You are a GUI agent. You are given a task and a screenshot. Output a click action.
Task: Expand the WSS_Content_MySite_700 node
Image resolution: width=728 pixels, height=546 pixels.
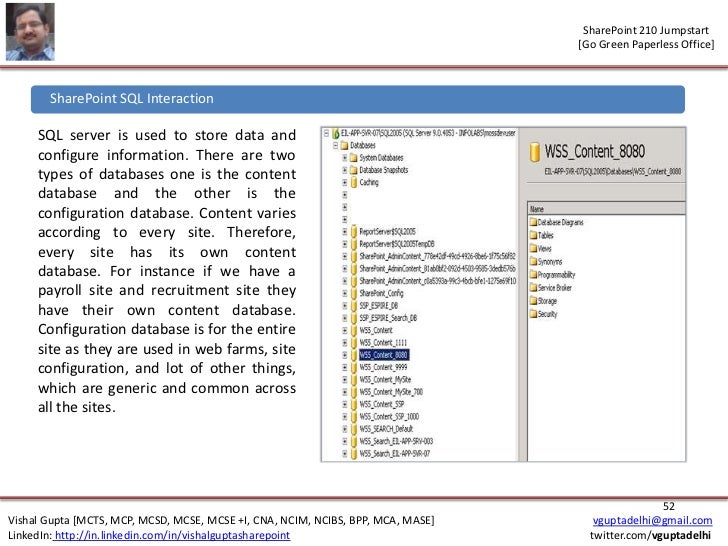[x=344, y=392]
